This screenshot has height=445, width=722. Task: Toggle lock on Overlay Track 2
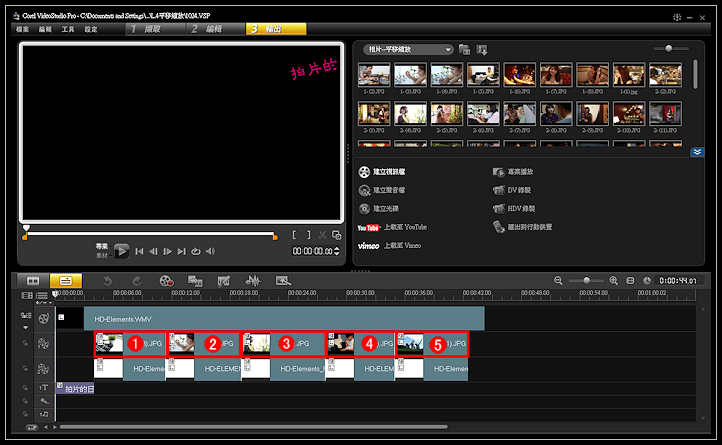click(x=25, y=369)
